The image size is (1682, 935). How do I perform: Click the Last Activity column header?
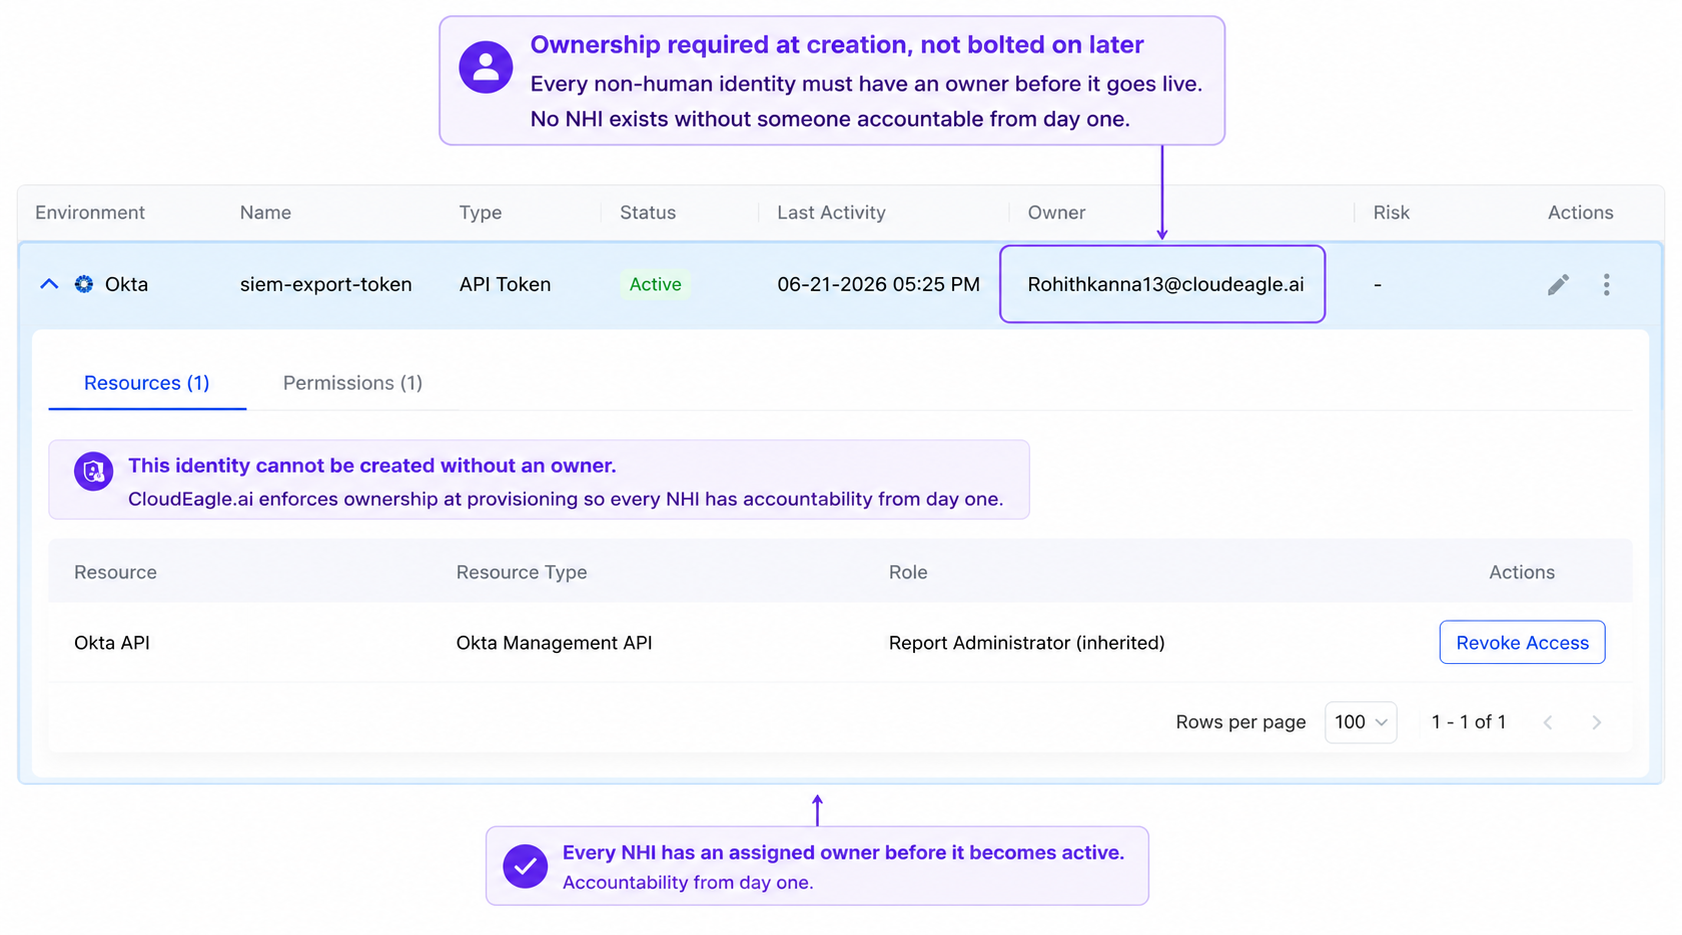831,212
